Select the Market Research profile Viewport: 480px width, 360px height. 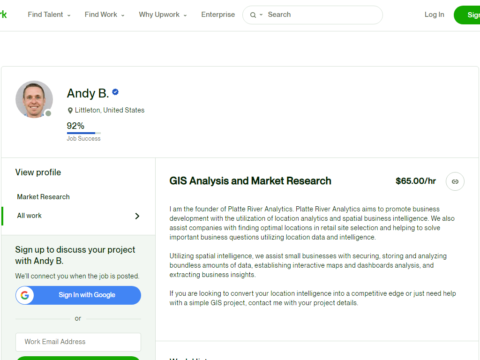pos(43,197)
